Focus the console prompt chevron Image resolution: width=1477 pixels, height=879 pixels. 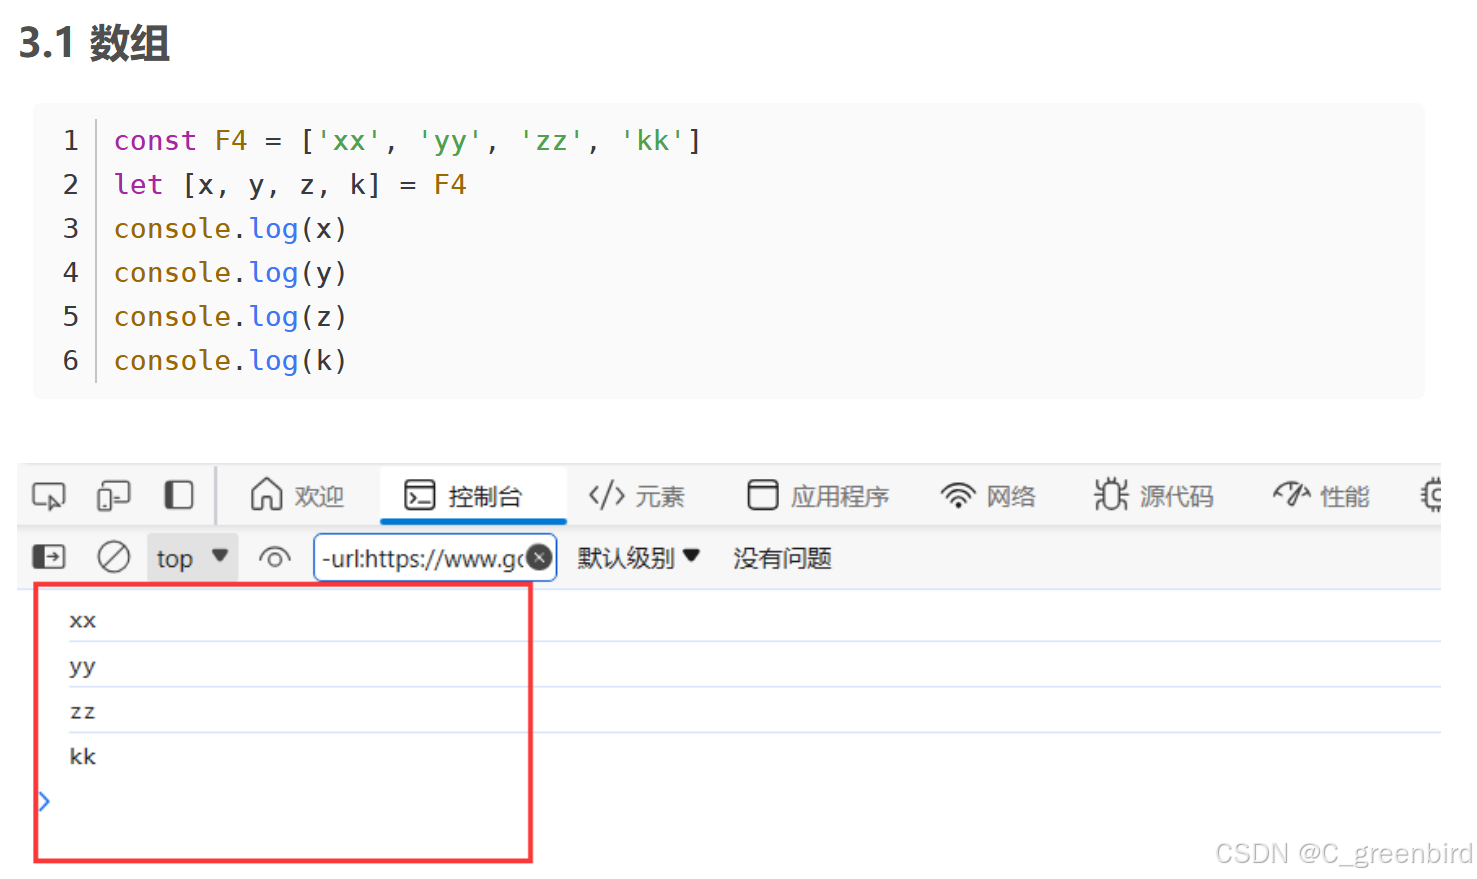(x=44, y=801)
